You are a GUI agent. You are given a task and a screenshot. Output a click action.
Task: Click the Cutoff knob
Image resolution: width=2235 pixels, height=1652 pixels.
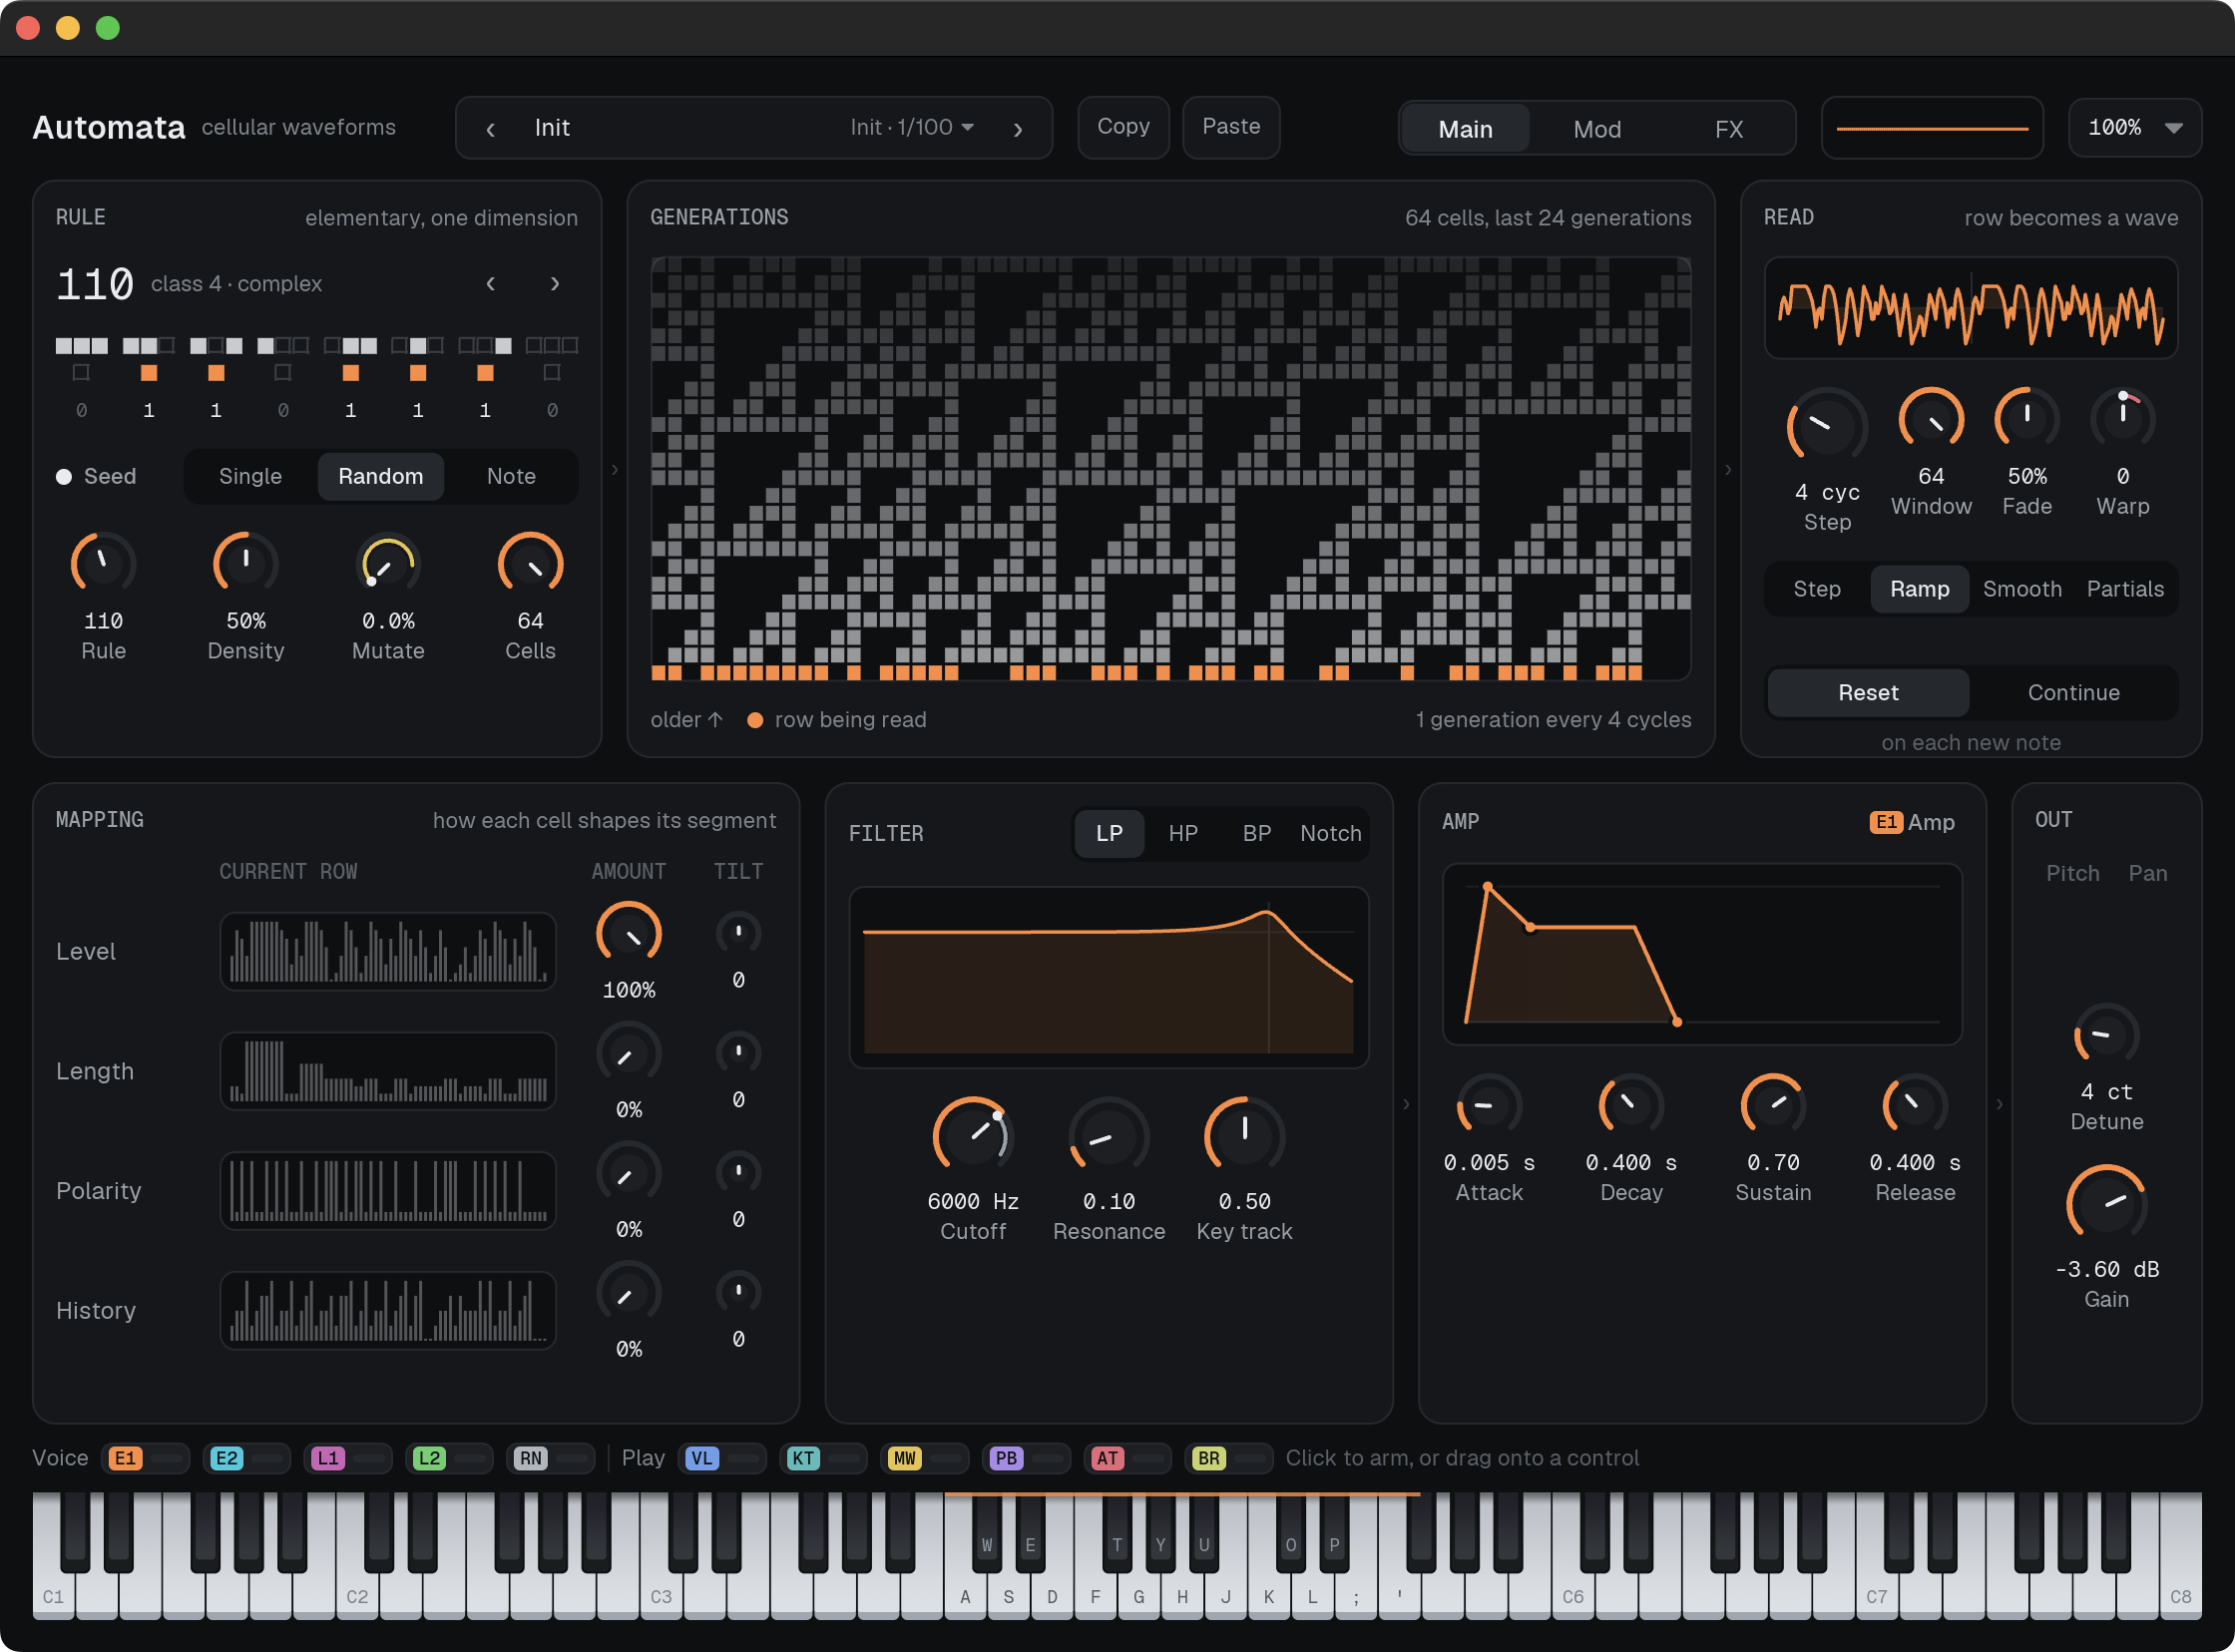pos(973,1137)
